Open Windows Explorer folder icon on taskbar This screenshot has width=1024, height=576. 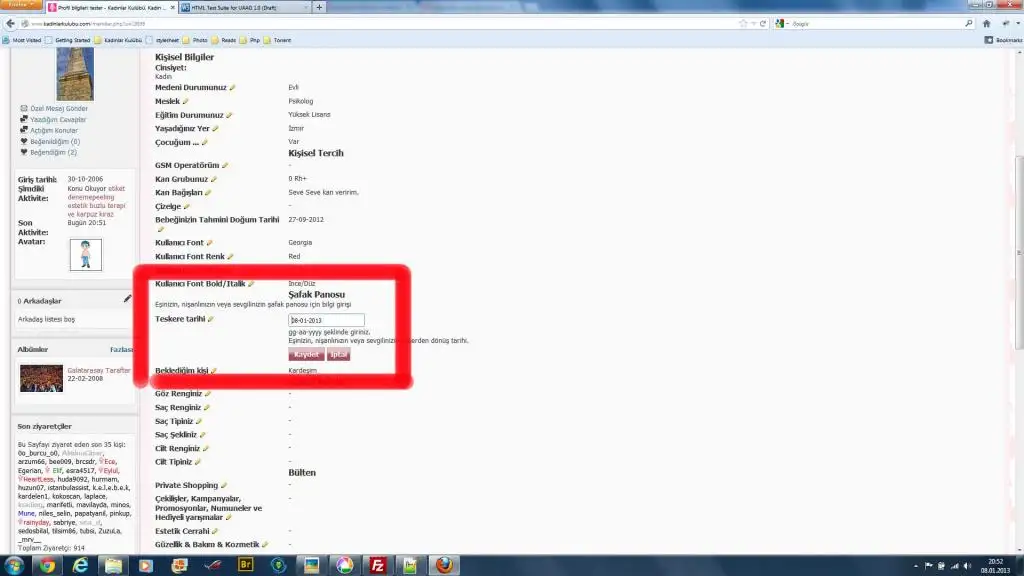(x=113, y=565)
